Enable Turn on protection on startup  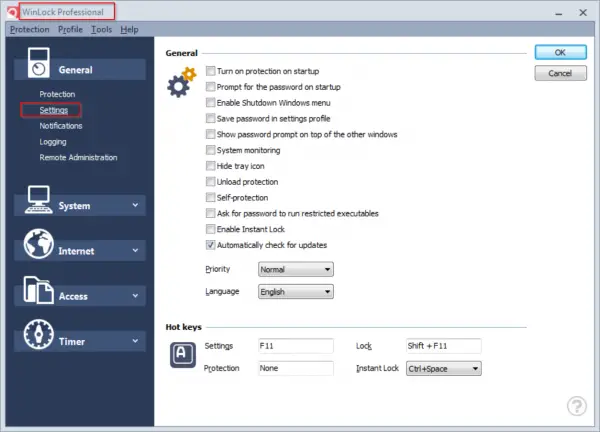[210, 71]
